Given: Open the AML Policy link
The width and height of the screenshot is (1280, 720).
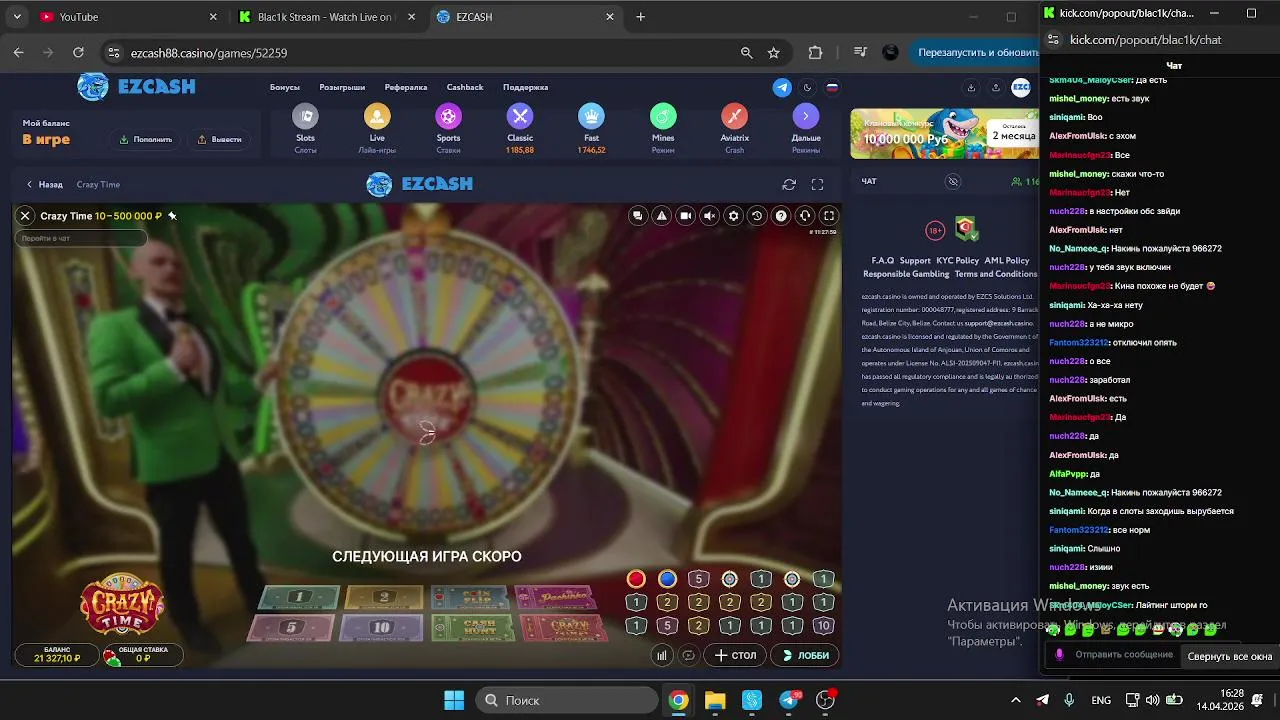Looking at the screenshot, I should click(x=1007, y=260).
